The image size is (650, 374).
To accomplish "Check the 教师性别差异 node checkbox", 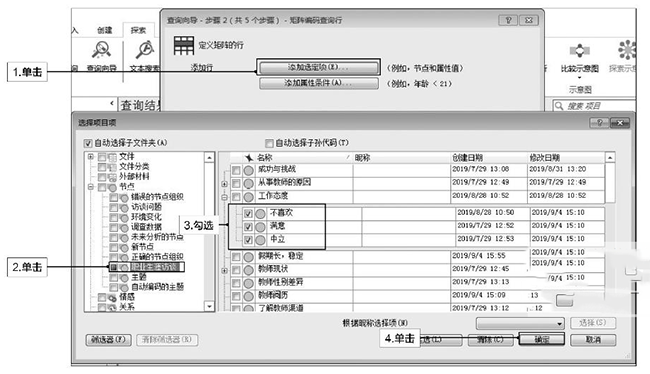I will (236, 283).
